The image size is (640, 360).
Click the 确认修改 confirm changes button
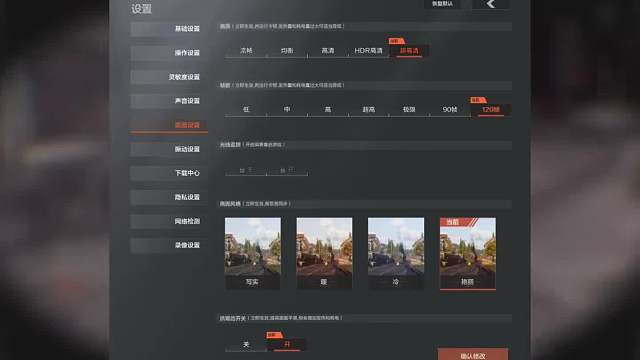[473, 354]
